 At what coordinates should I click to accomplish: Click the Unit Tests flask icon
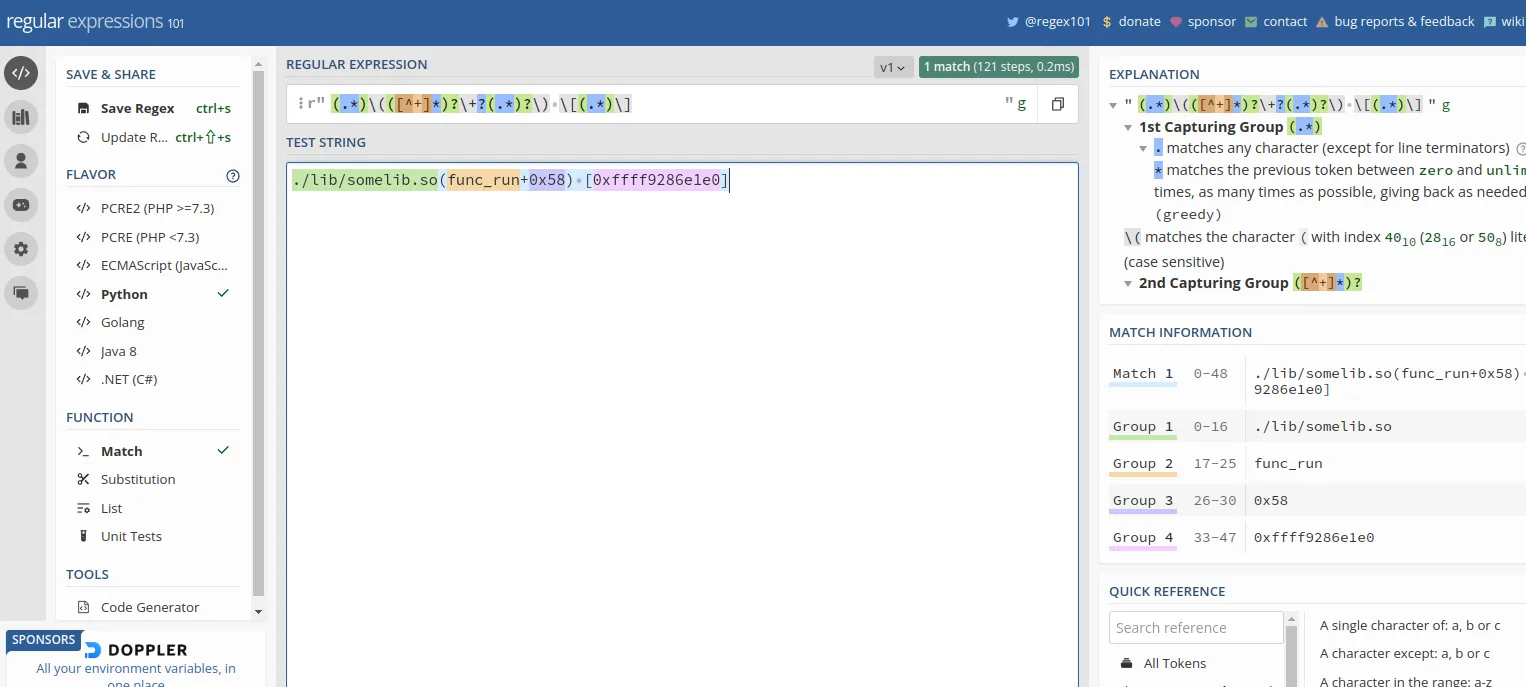click(83, 536)
